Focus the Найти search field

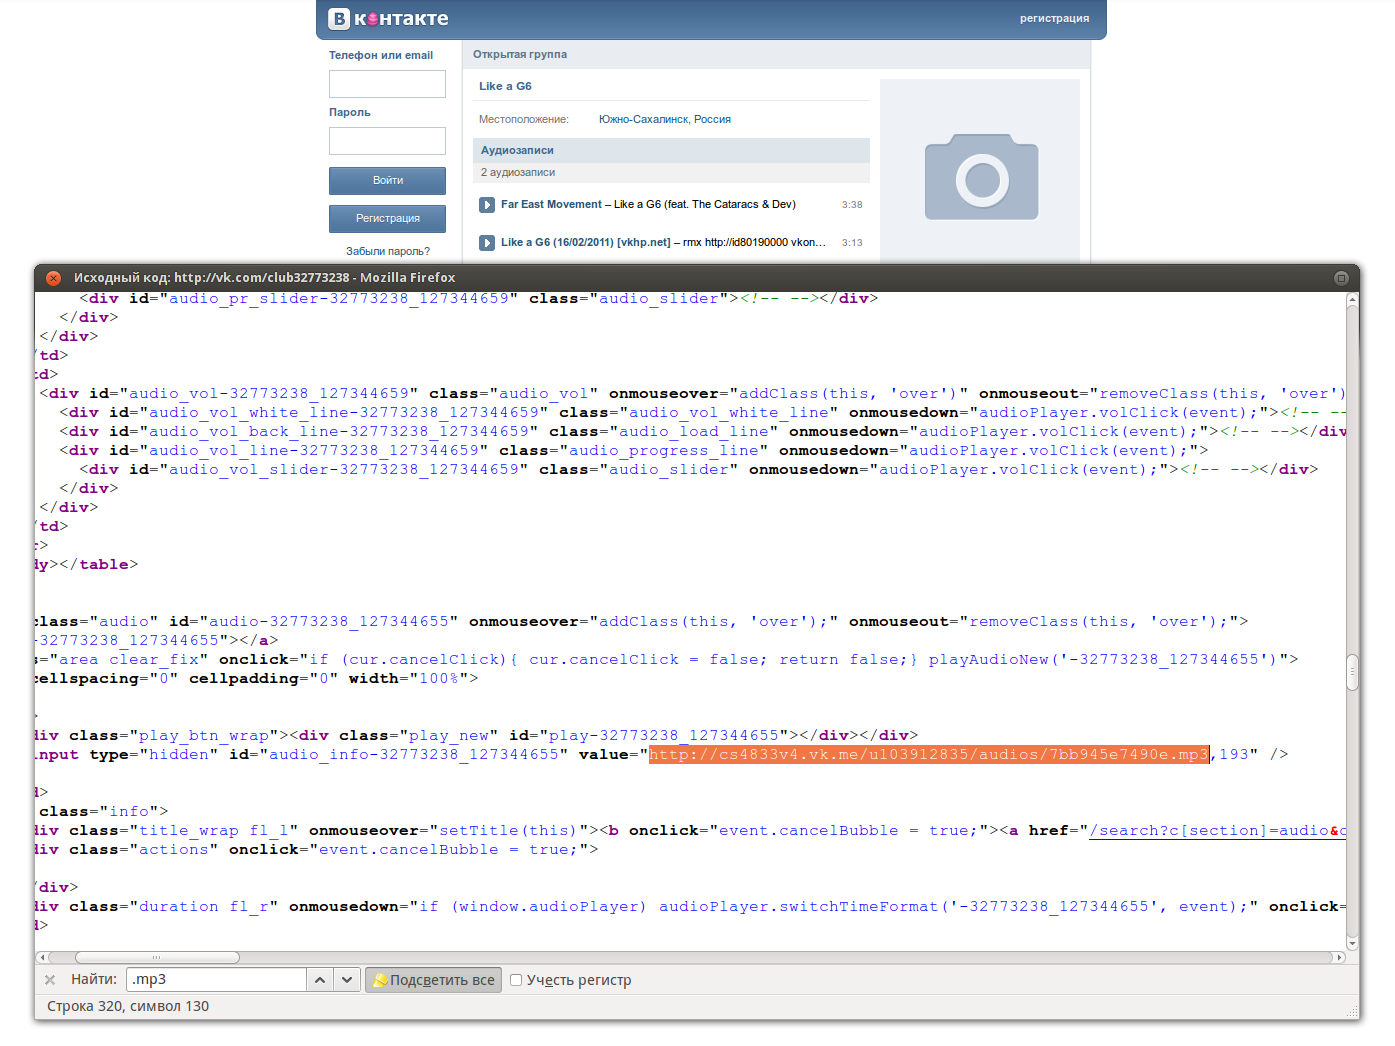(217, 980)
